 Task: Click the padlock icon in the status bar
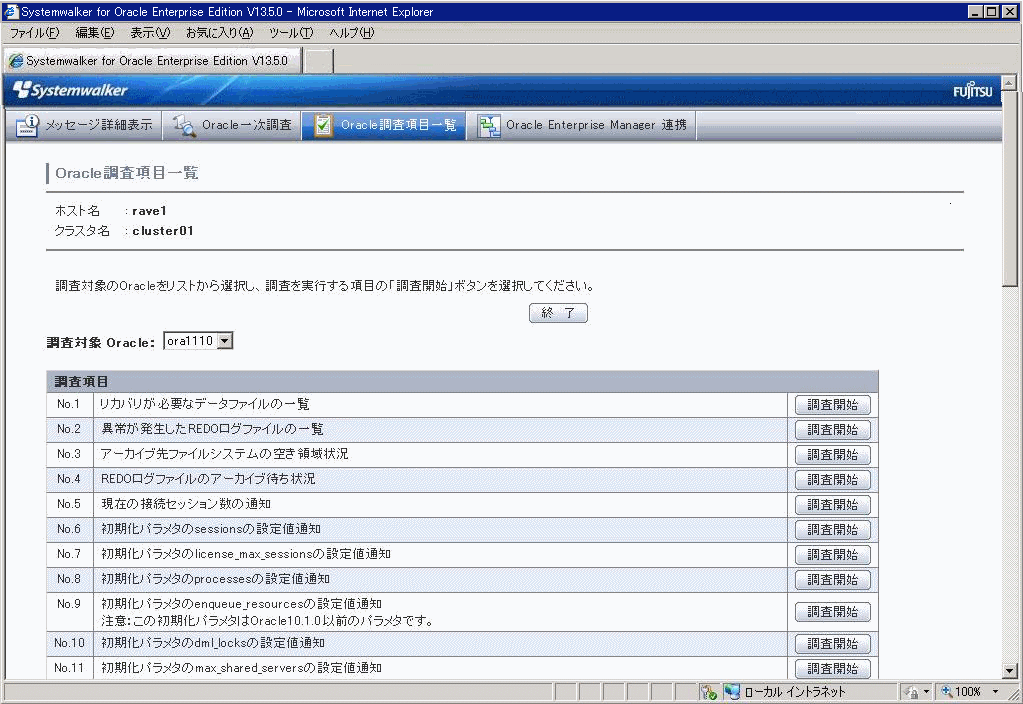(912, 692)
